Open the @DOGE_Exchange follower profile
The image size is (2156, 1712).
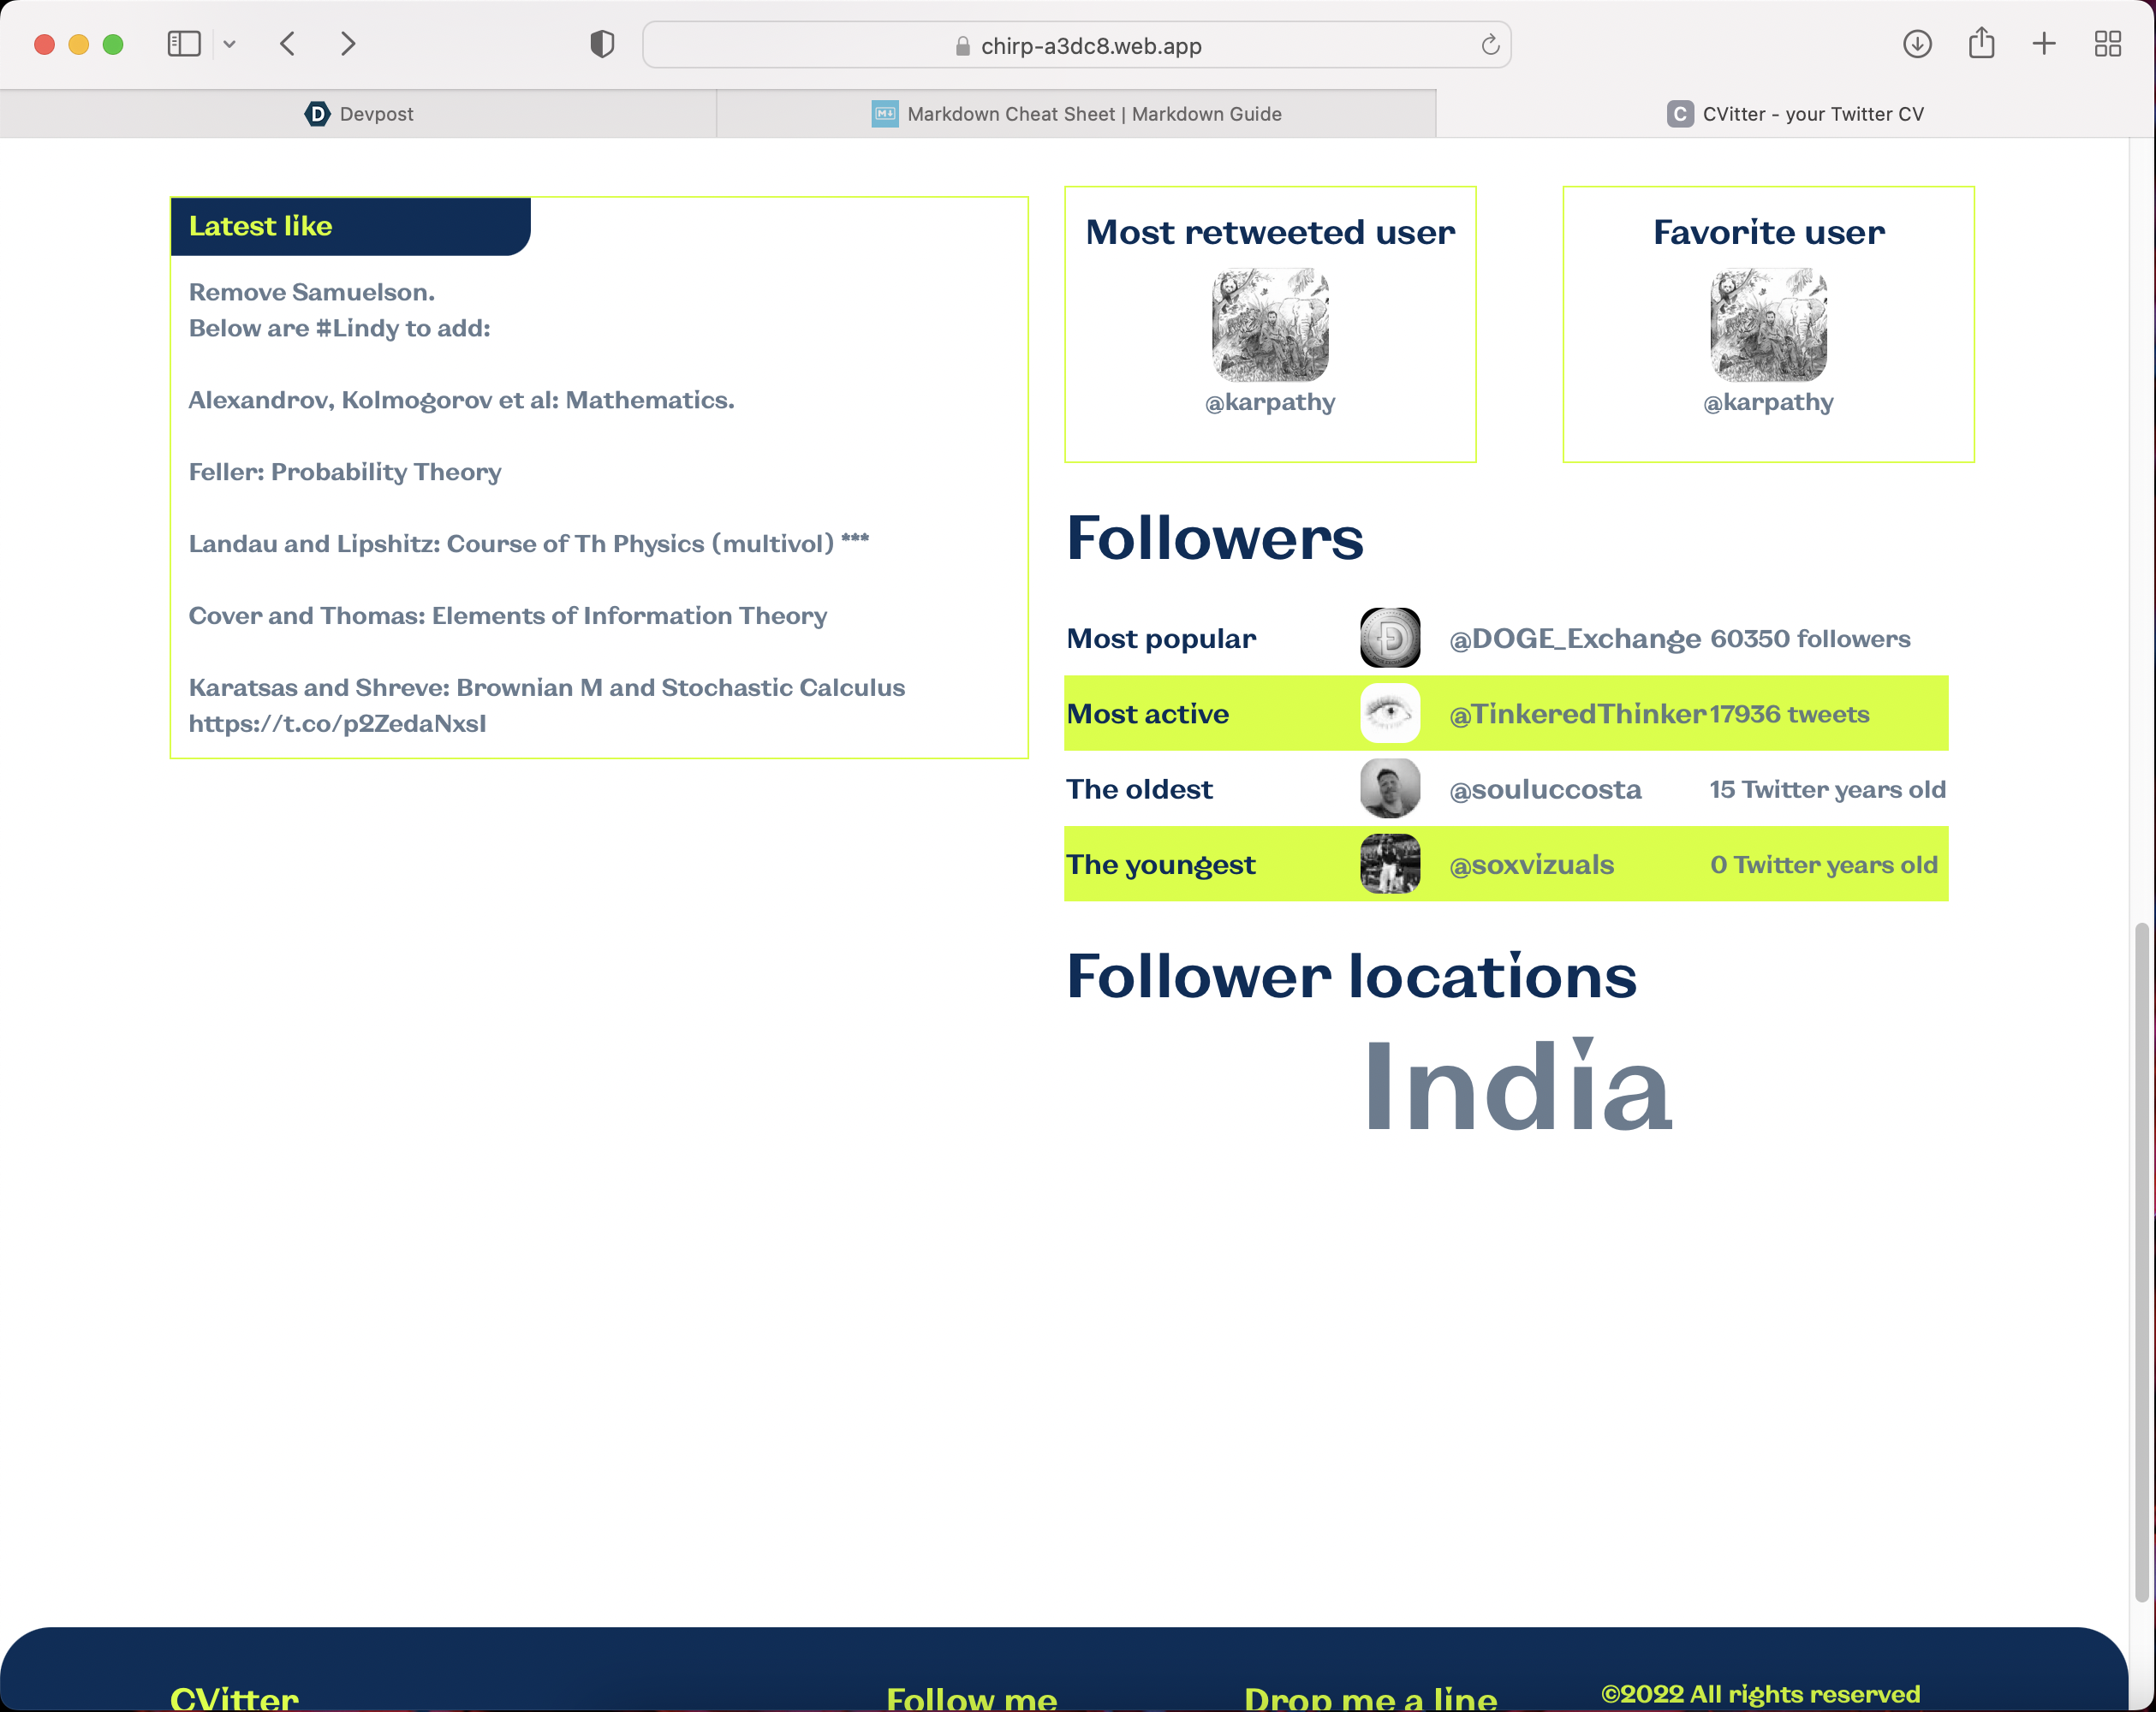1574,638
